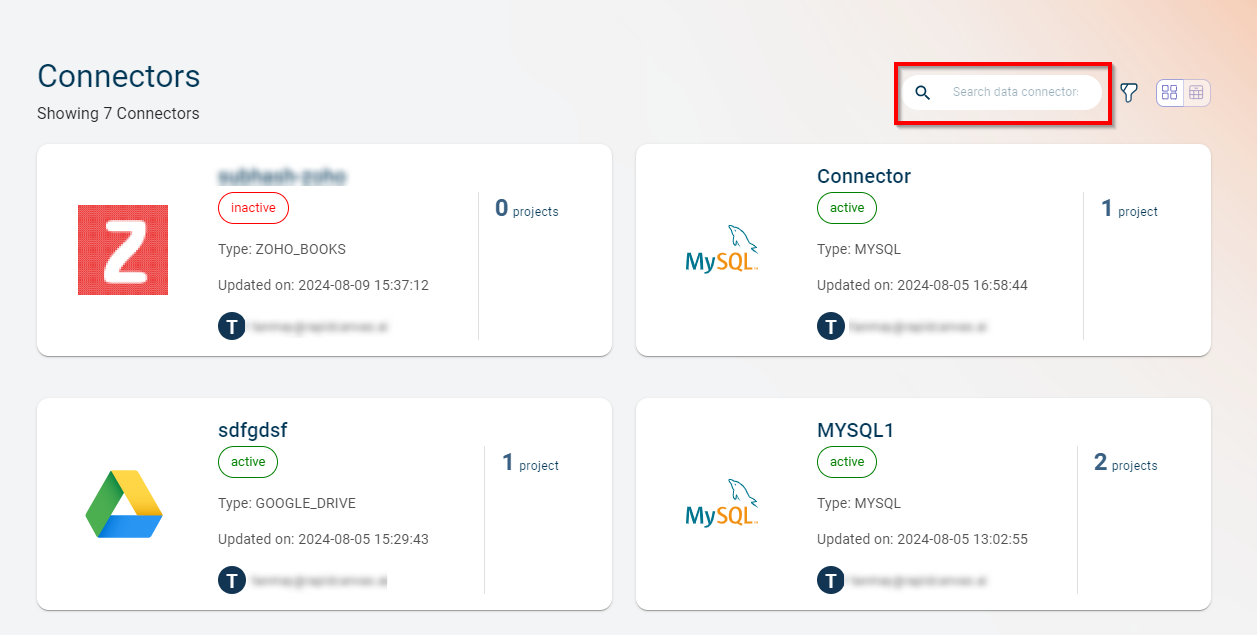Open the connector titled Connector
The image size is (1257, 635).
[x=864, y=176]
